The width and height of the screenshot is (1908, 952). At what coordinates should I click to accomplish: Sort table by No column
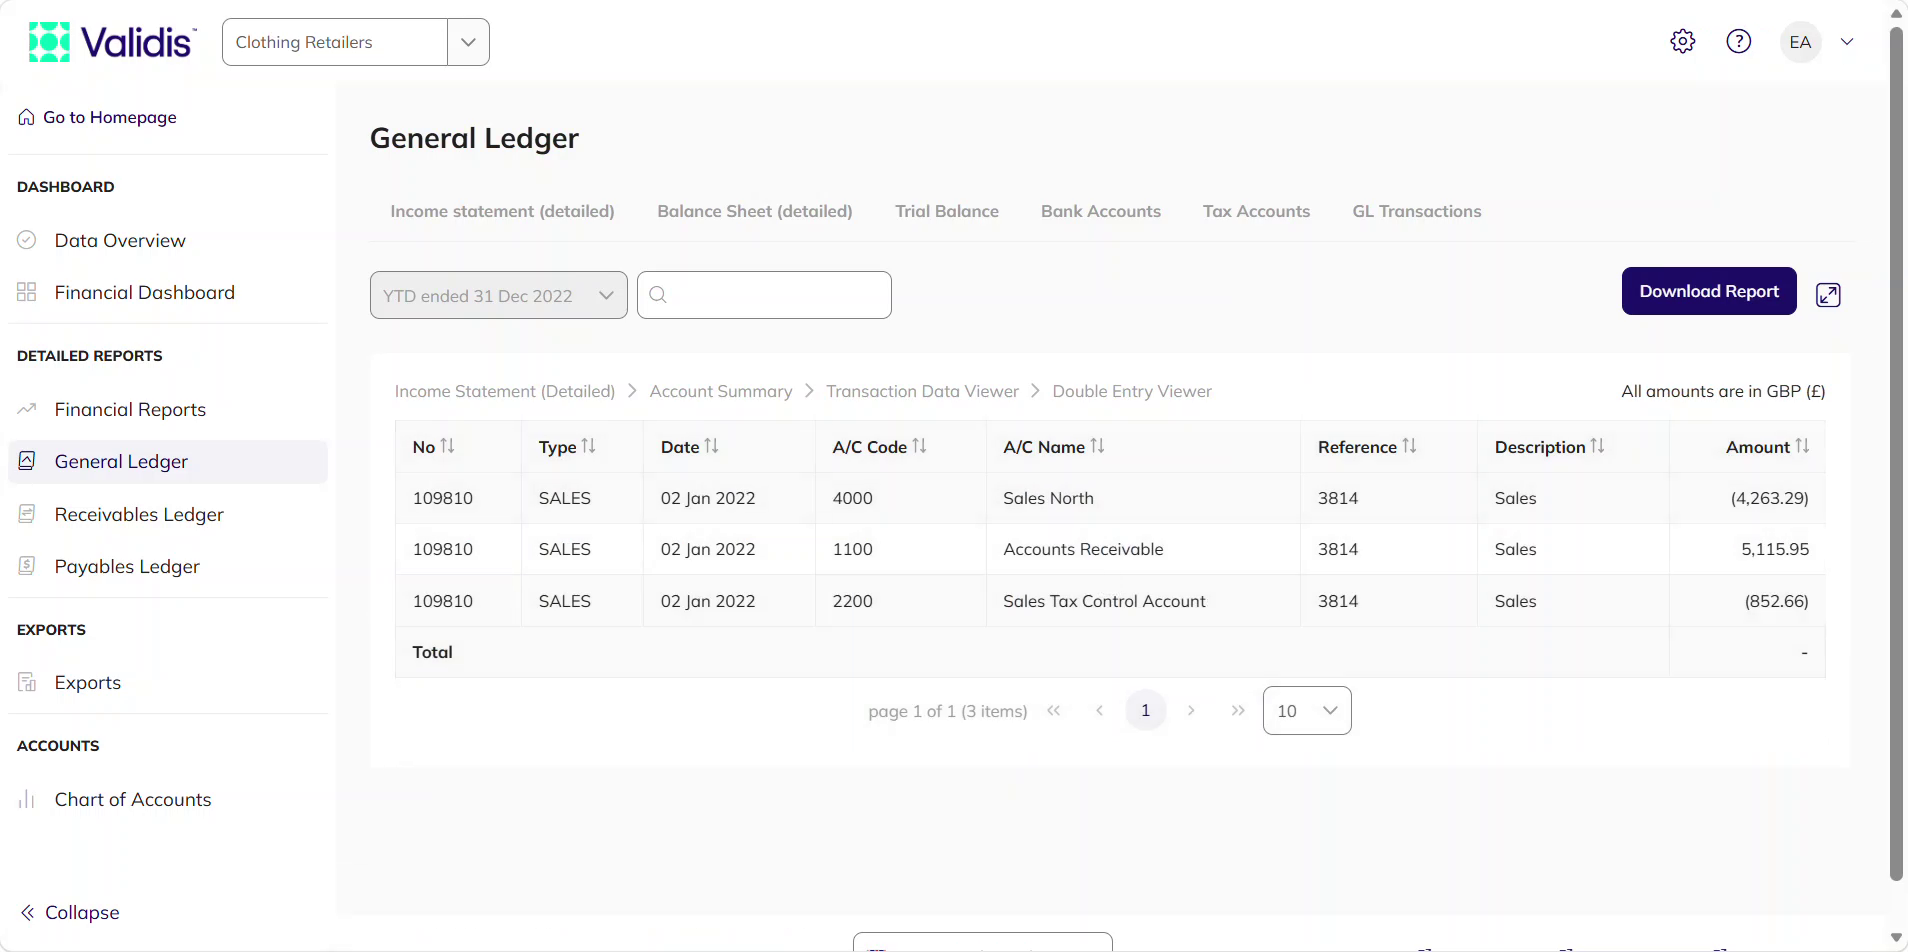click(x=447, y=446)
